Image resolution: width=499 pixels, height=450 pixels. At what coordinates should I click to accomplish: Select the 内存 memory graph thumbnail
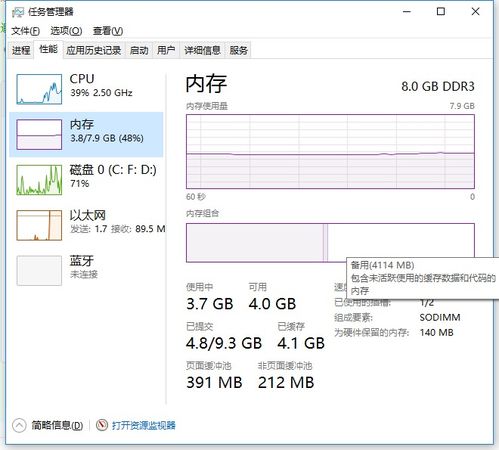pyautogui.click(x=39, y=134)
